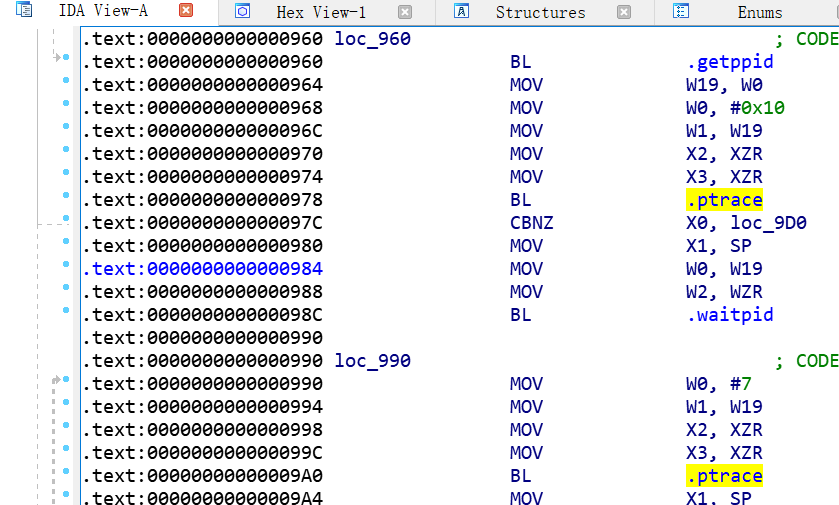Click operand X2, XZR at address 970
839x505 pixels.
coord(724,154)
